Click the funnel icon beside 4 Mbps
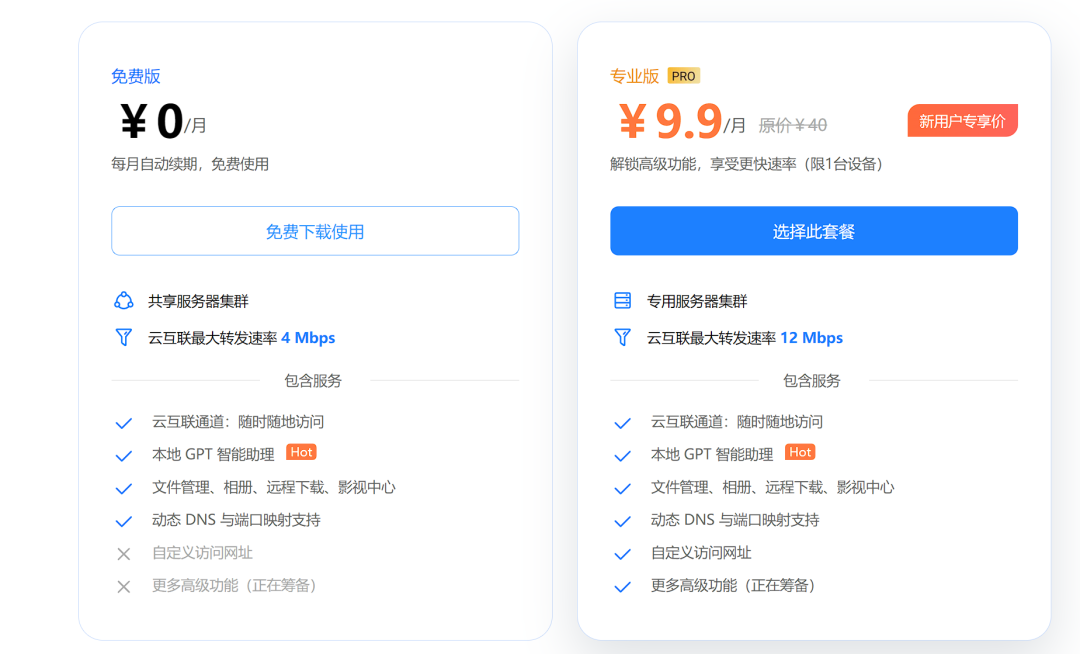Viewport: 1080px width, 654px height. coord(123,337)
